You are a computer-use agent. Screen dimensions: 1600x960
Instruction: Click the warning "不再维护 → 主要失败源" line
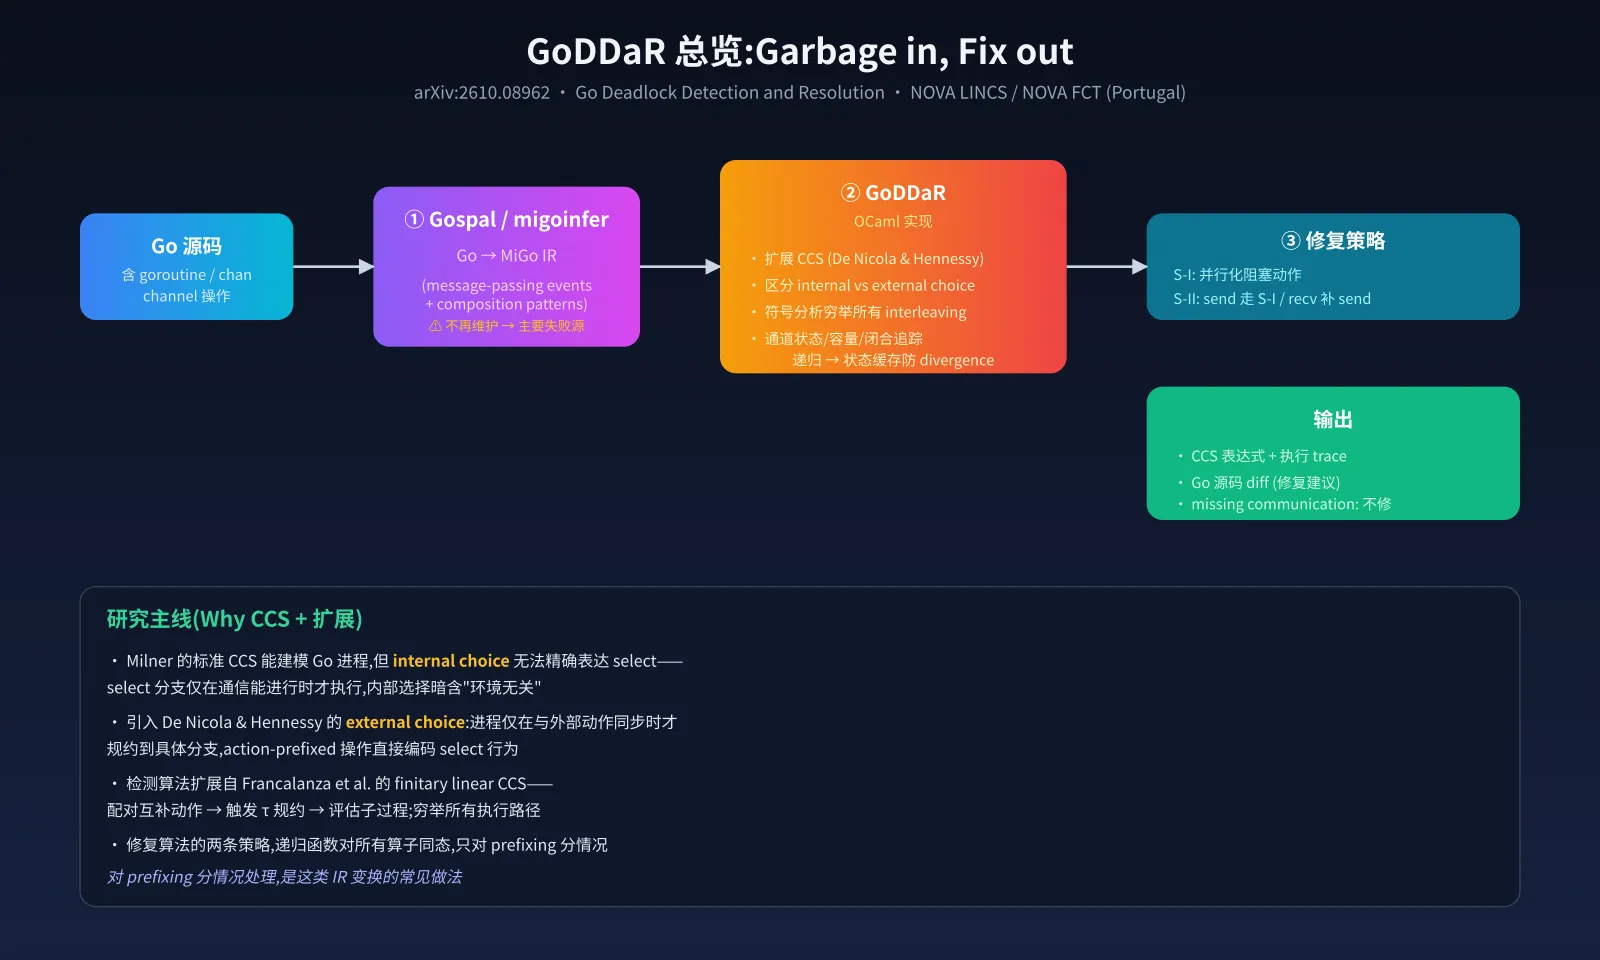(x=506, y=326)
